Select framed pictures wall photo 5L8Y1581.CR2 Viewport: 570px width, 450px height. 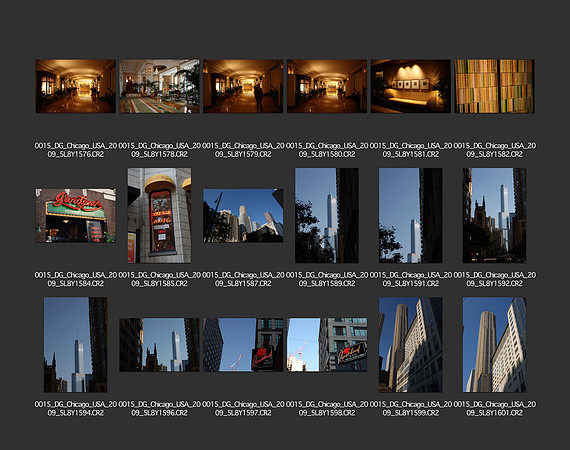[410, 86]
